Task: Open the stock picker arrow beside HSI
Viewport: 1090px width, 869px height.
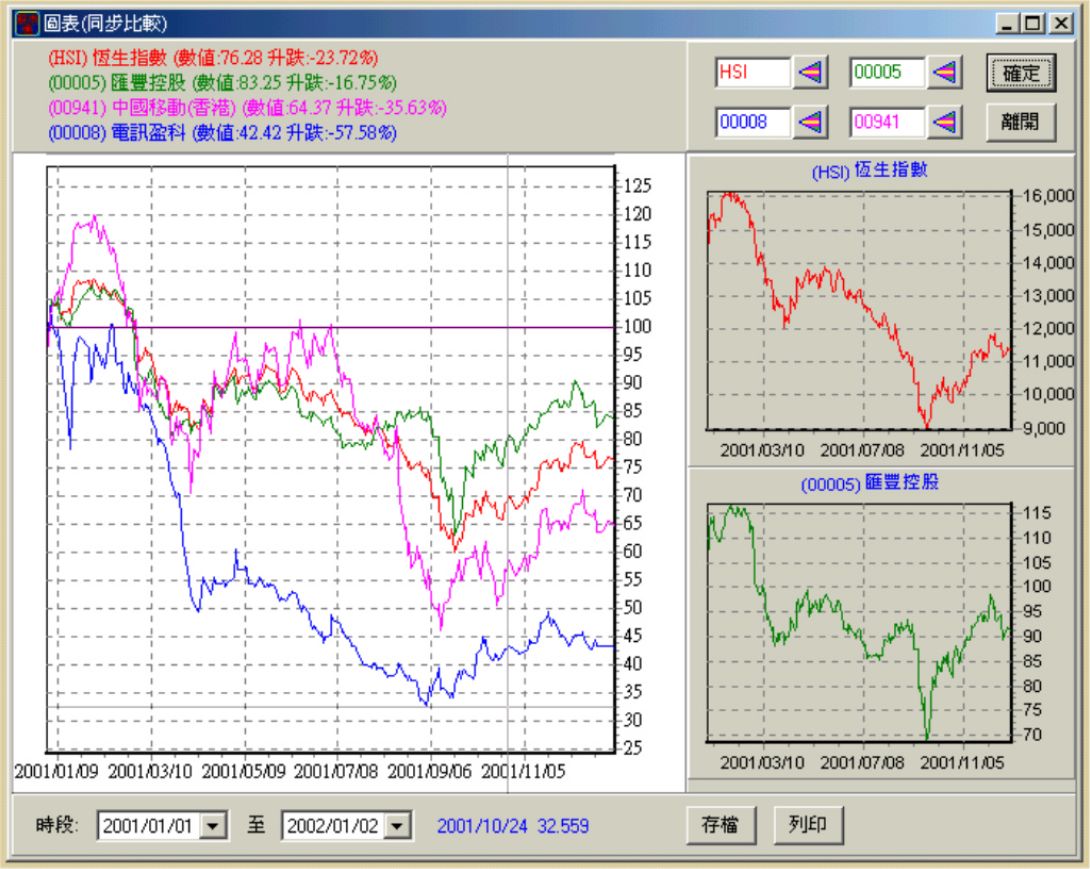Action: (x=811, y=72)
